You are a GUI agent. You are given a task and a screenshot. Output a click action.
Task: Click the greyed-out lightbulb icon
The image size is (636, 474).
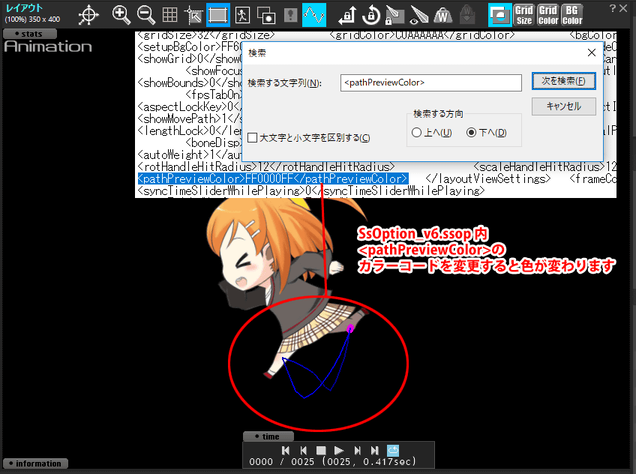pos(290,15)
